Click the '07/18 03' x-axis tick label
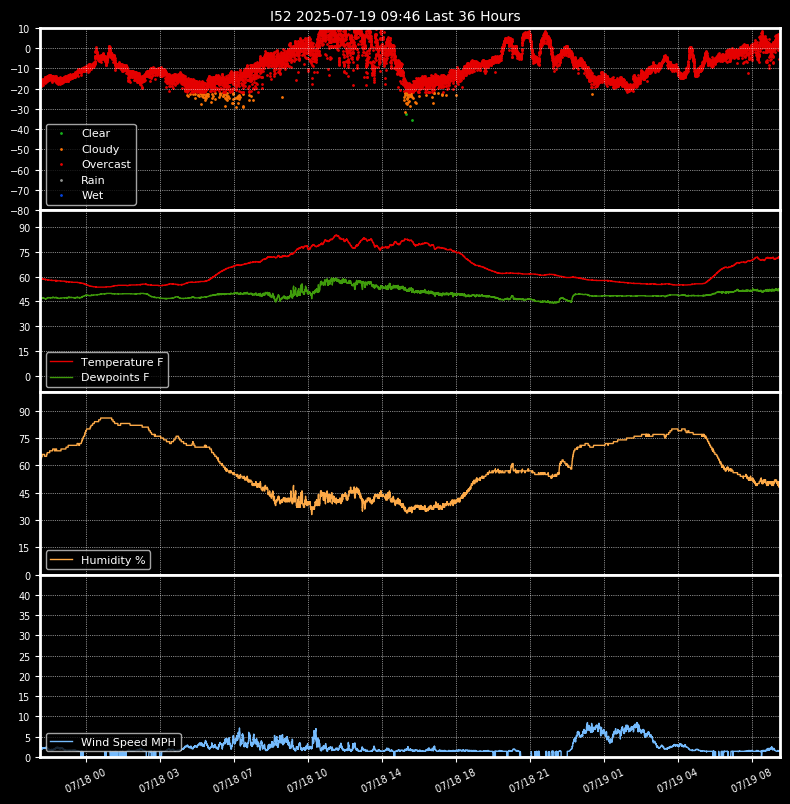The image size is (790, 804). point(159,780)
